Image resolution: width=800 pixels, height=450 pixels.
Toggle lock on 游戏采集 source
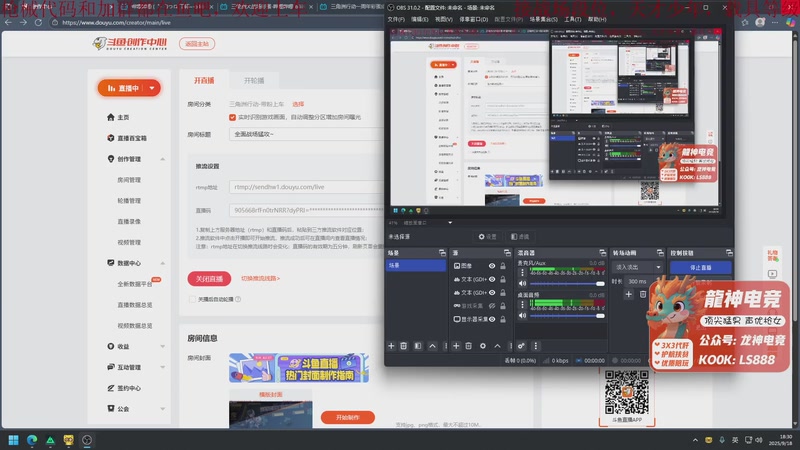[503, 306]
